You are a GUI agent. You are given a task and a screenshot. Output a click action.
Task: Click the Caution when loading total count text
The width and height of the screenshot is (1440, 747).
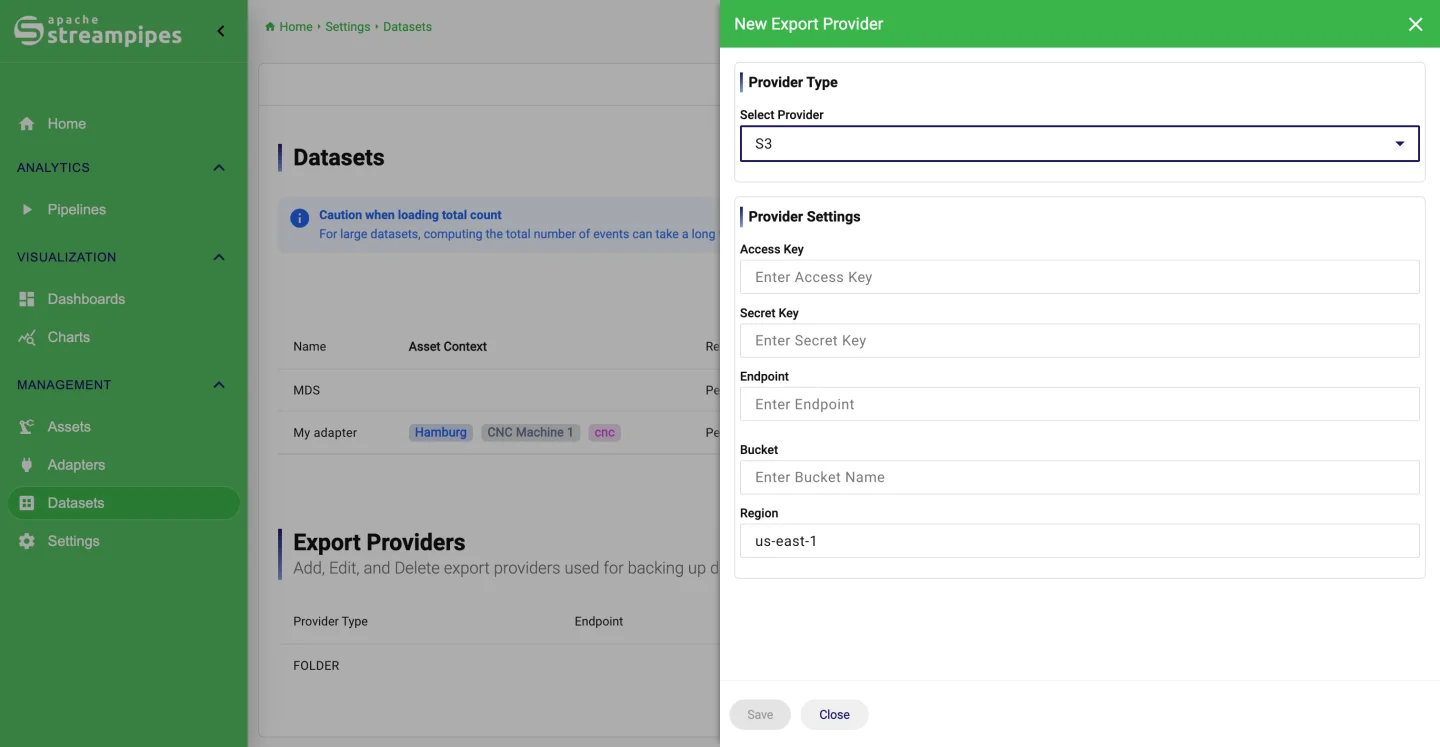[x=410, y=215]
